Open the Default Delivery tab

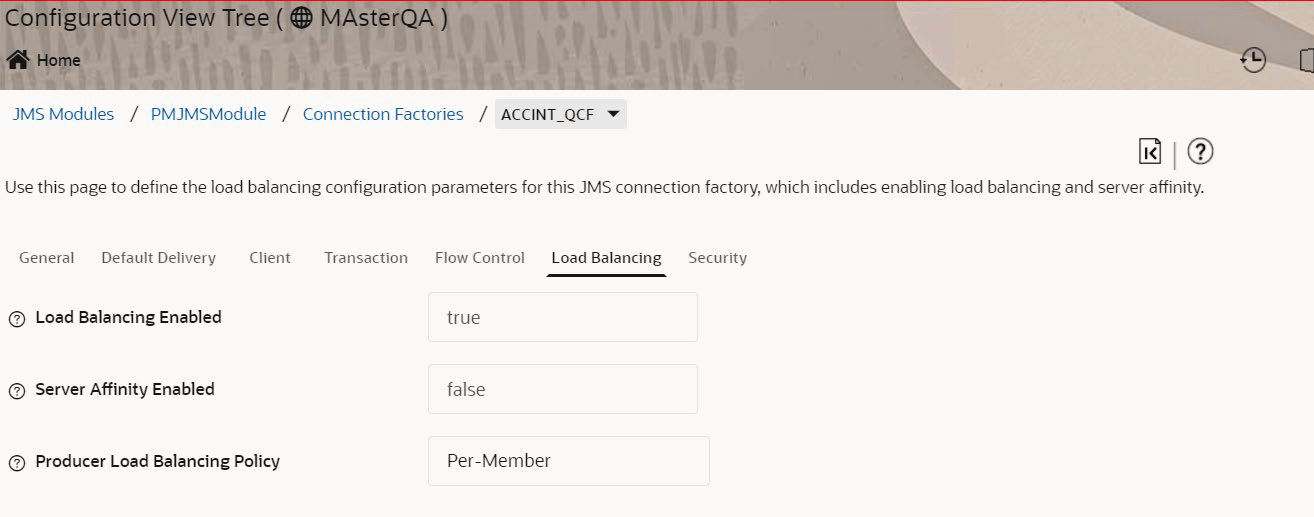coord(158,258)
